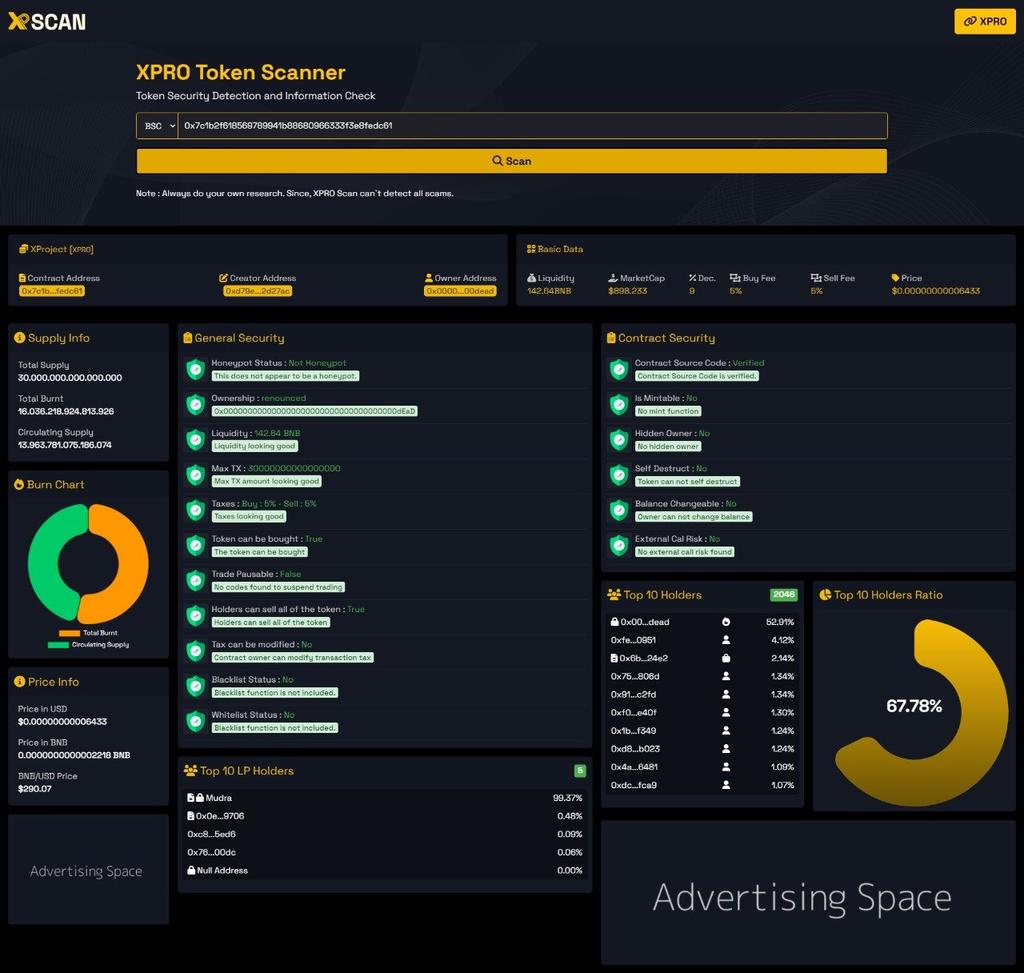Click the XPSCAN logo

[x=47, y=22]
